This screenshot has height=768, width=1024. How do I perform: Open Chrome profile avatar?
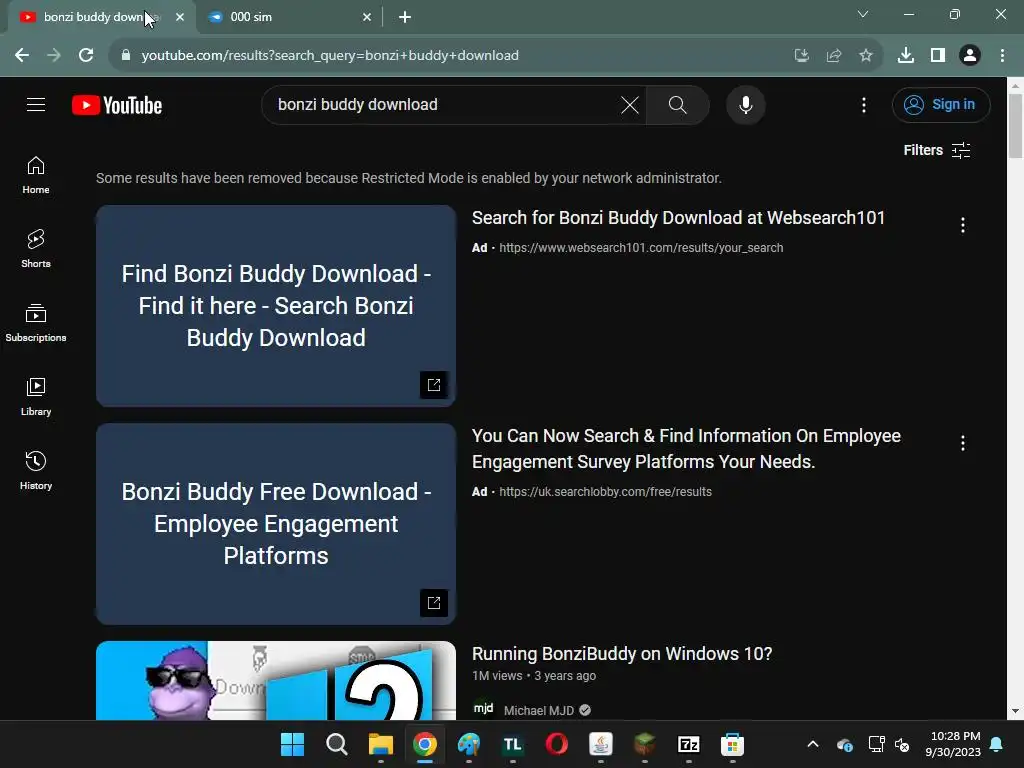click(x=970, y=56)
